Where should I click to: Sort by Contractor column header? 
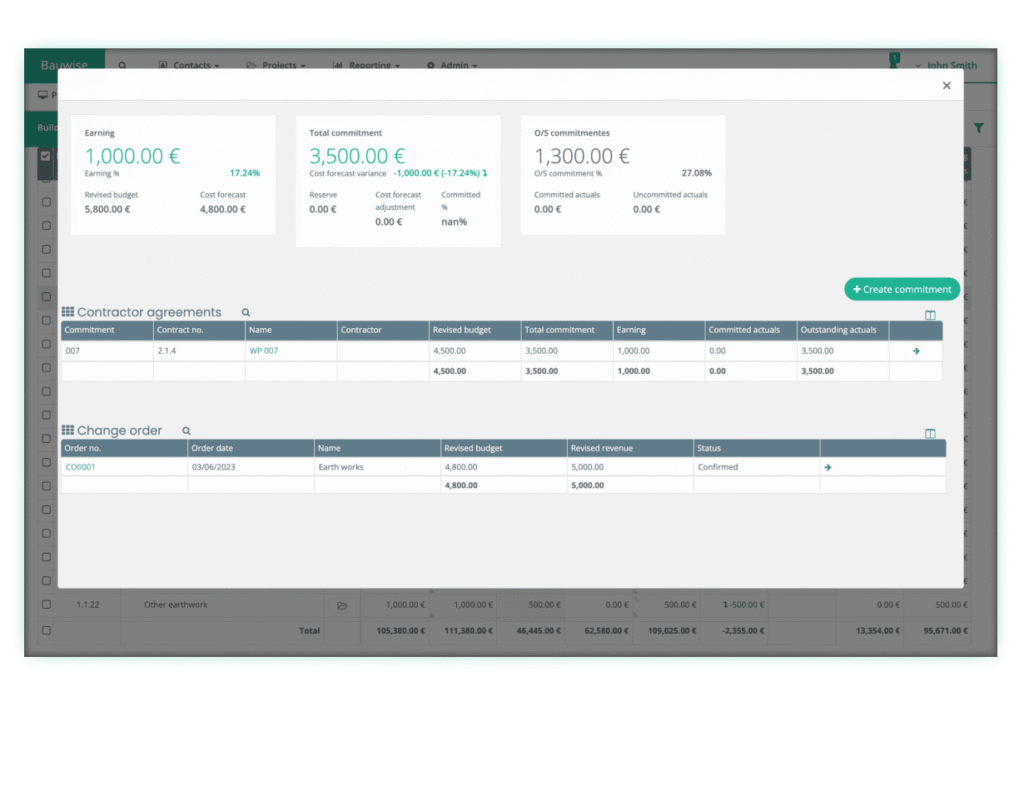tap(383, 330)
